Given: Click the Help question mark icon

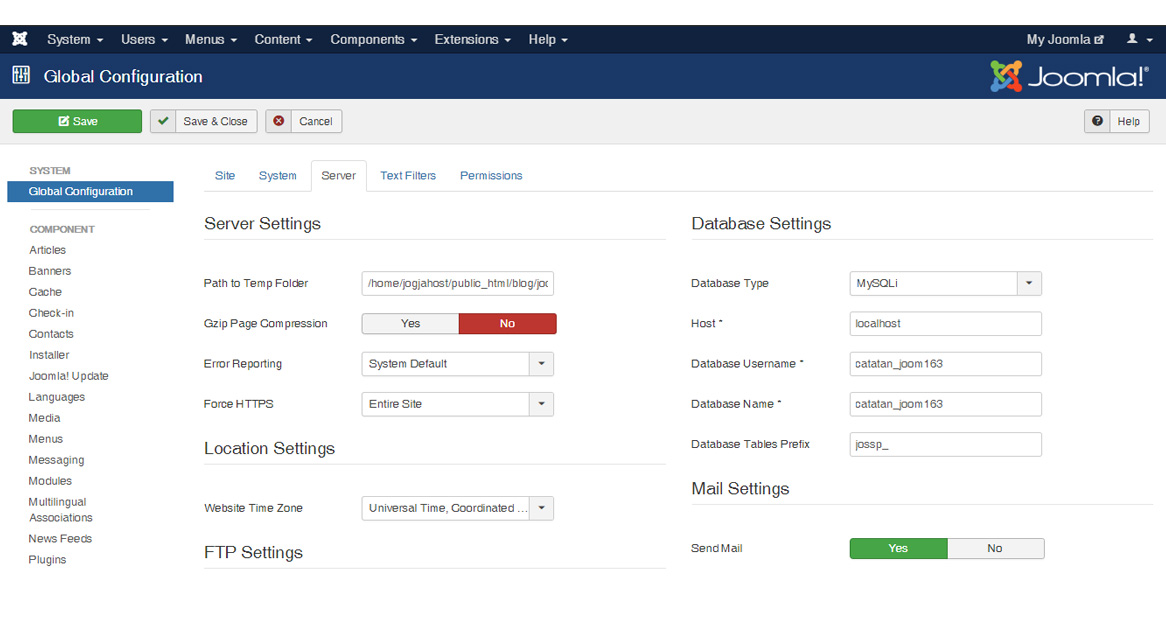Looking at the screenshot, I should tap(1098, 121).
